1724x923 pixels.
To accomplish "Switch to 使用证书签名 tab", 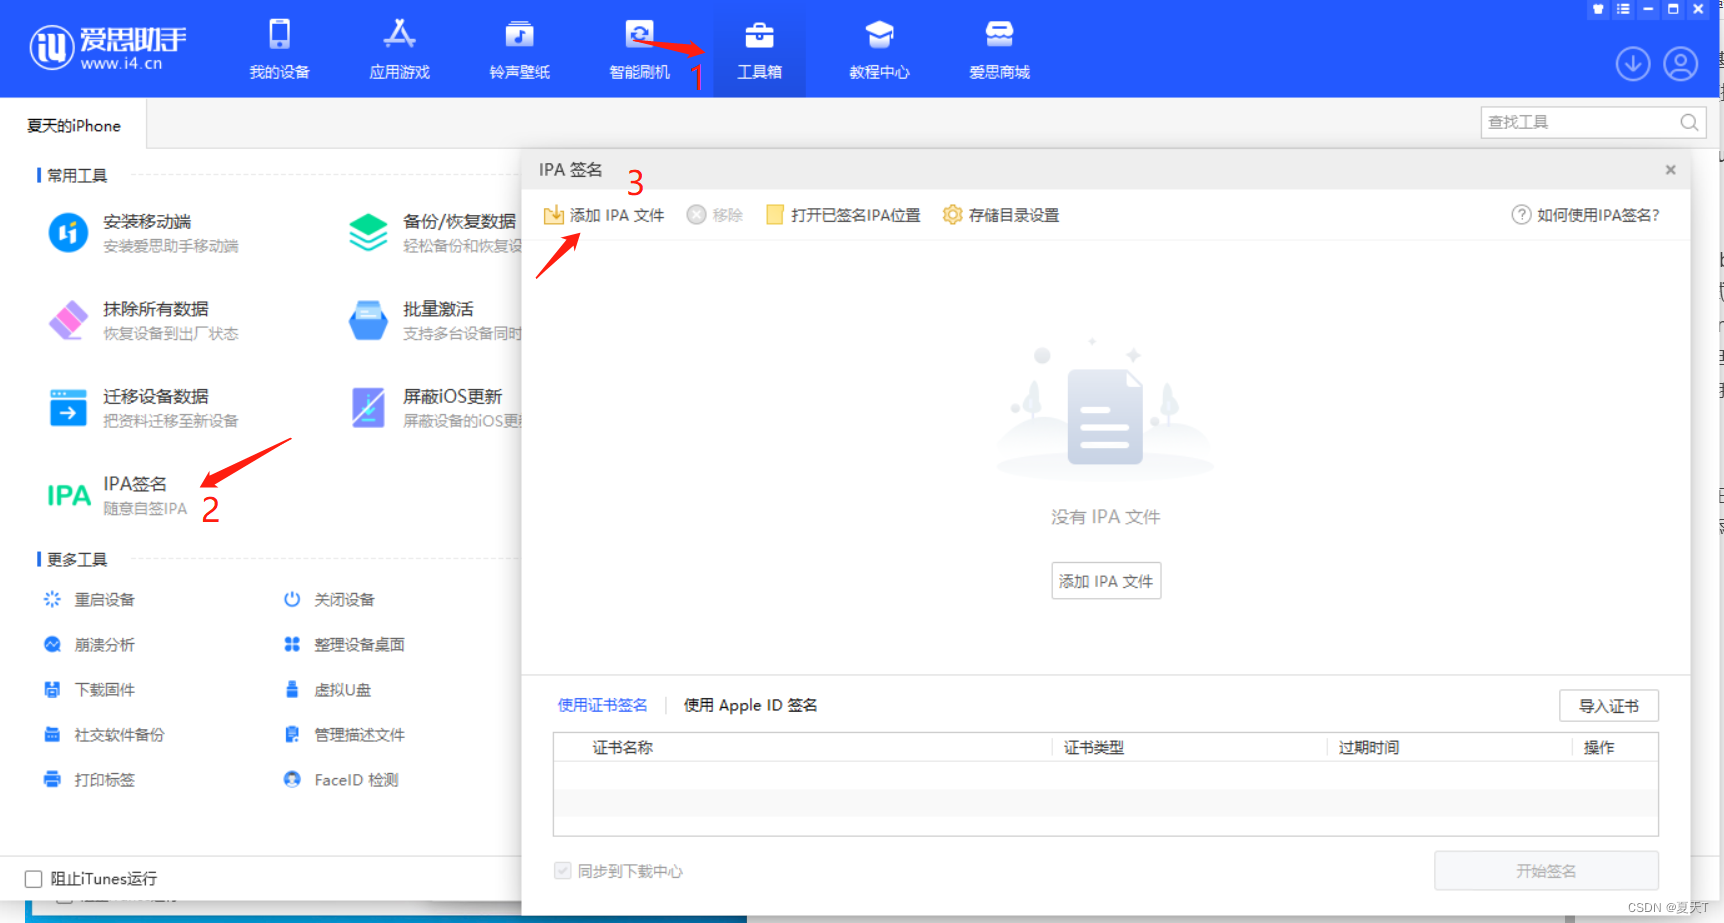I will (602, 705).
